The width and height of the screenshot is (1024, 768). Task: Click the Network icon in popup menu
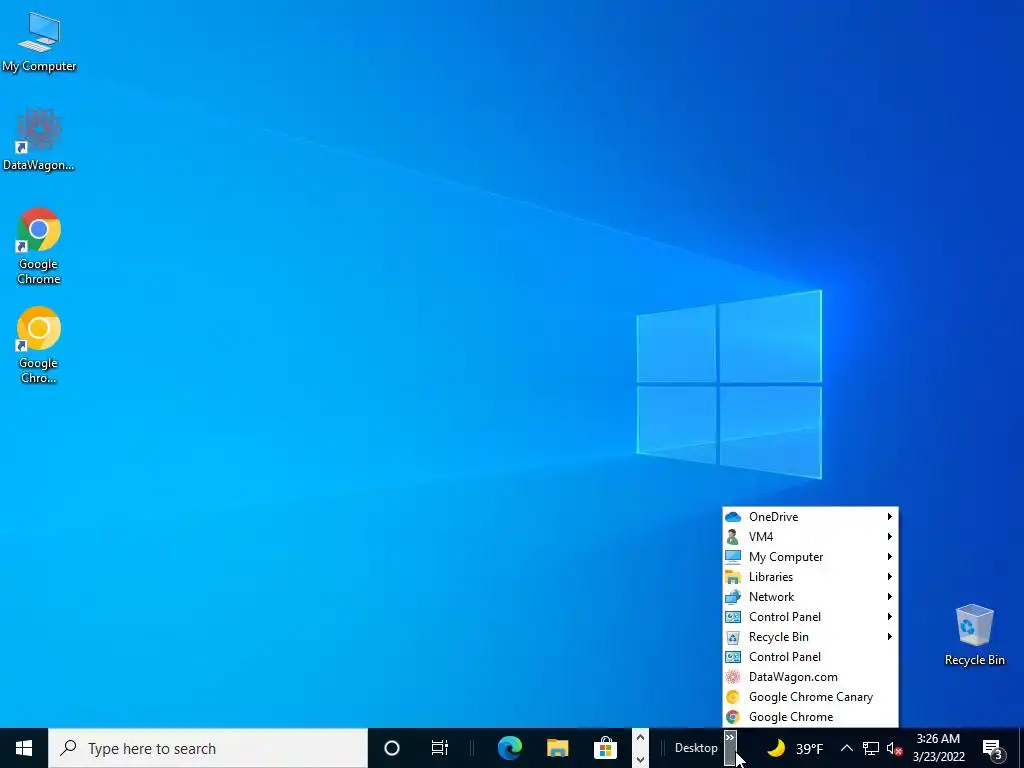click(x=733, y=597)
